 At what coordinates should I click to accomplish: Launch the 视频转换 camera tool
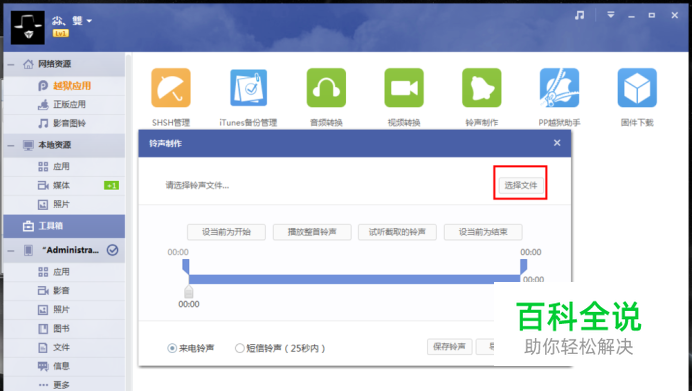coord(404,88)
